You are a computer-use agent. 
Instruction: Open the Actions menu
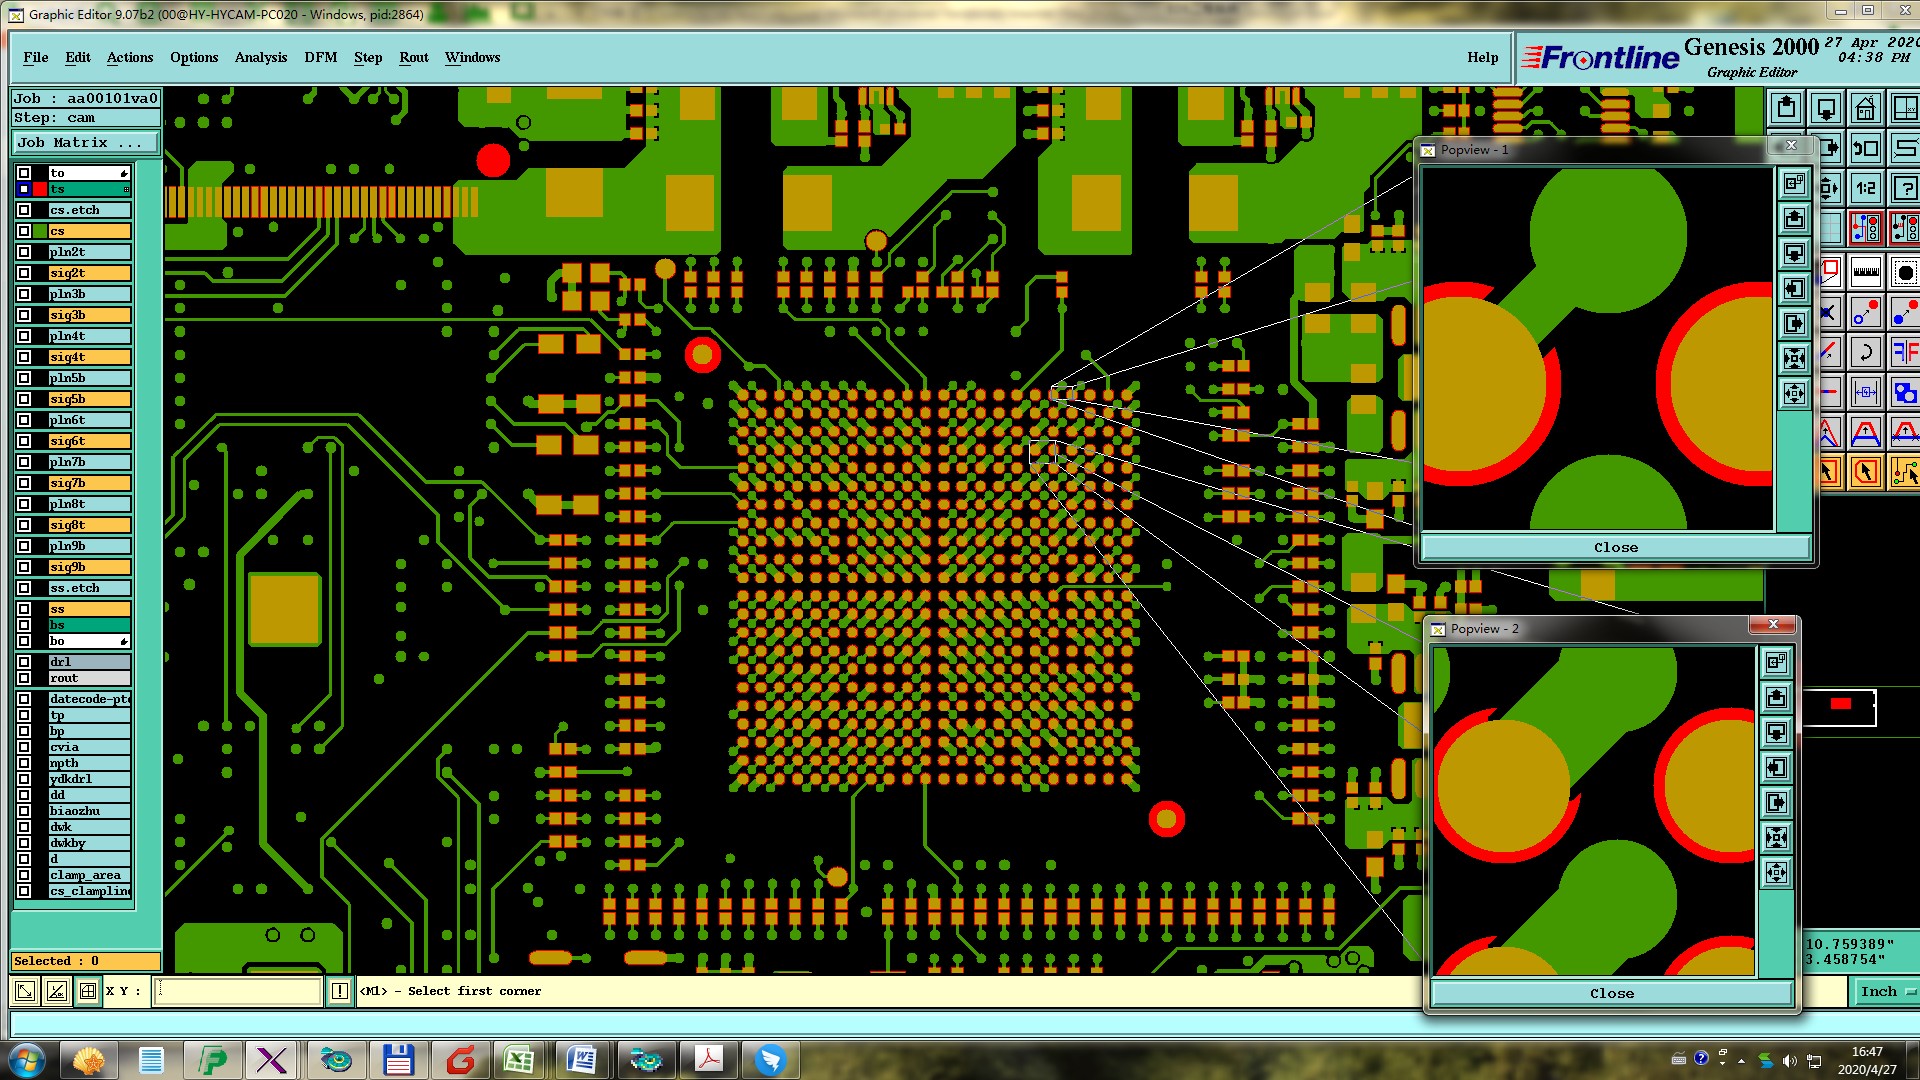[x=130, y=58]
